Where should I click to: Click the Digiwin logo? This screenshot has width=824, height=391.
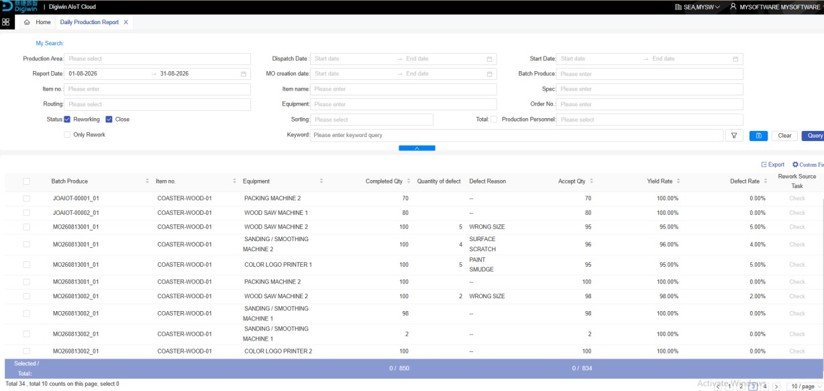coord(20,7)
